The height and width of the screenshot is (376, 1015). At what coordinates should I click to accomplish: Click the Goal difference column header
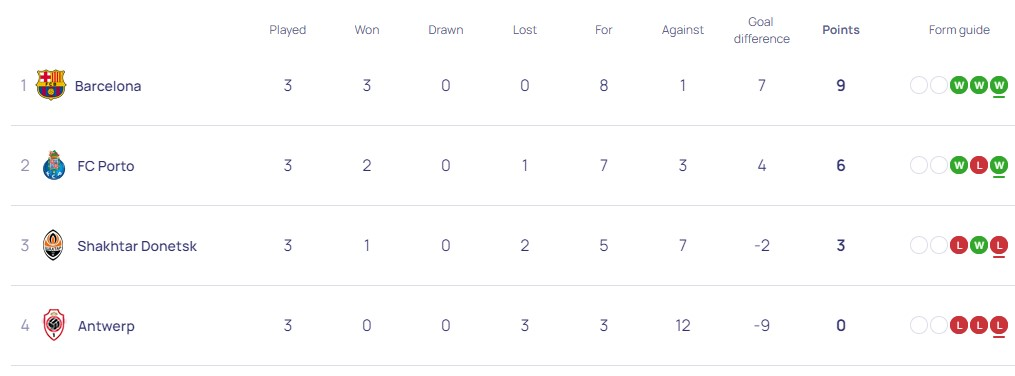(x=761, y=30)
